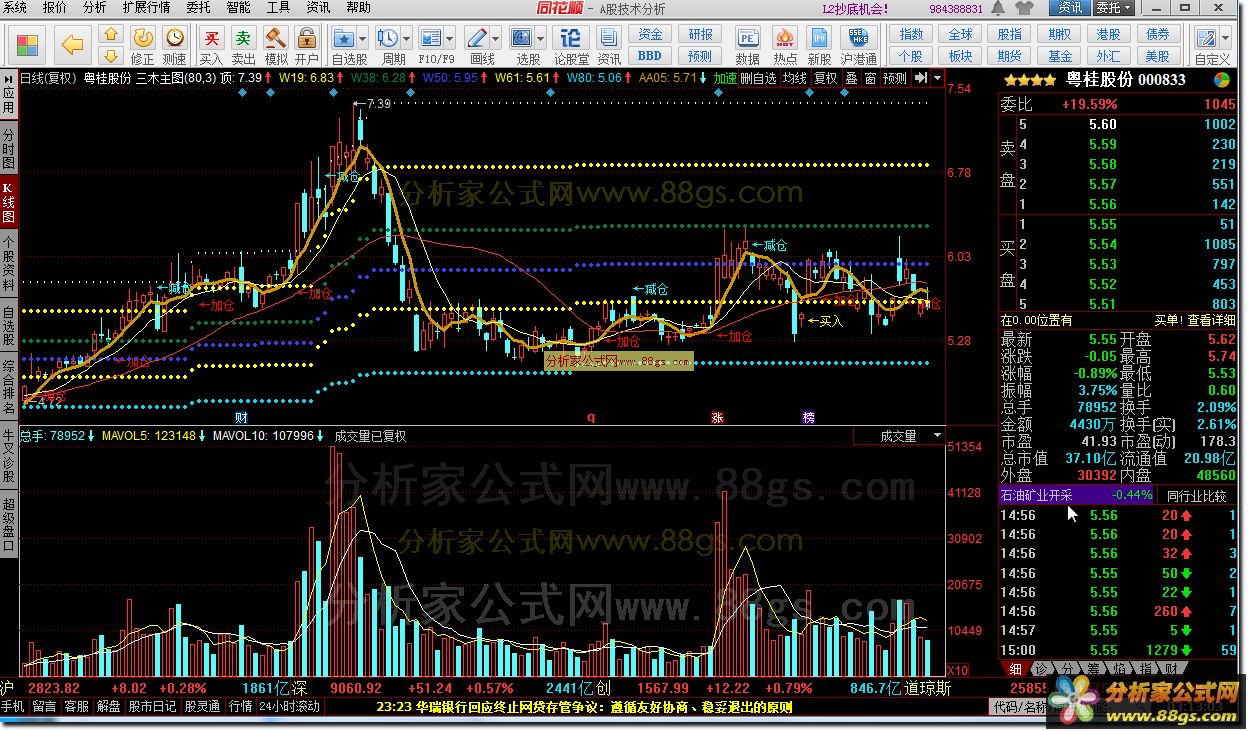Toggle the 均线 moving average display
The height and width of the screenshot is (731, 1248).
[795, 78]
